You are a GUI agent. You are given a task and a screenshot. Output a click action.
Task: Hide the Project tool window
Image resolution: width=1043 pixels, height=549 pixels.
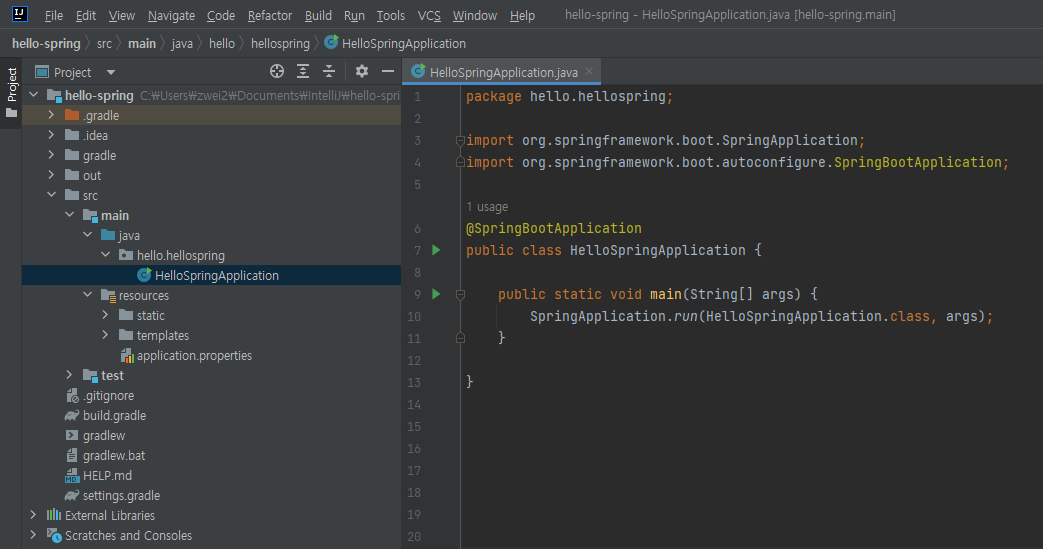tap(388, 71)
